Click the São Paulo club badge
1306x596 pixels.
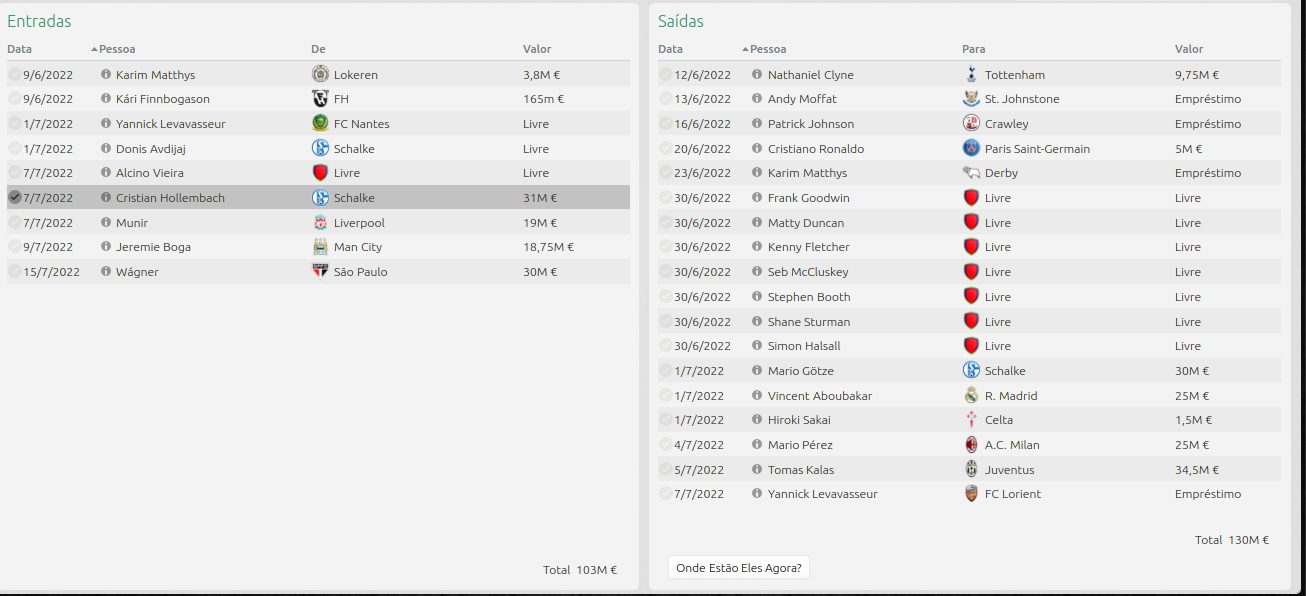[x=320, y=271]
